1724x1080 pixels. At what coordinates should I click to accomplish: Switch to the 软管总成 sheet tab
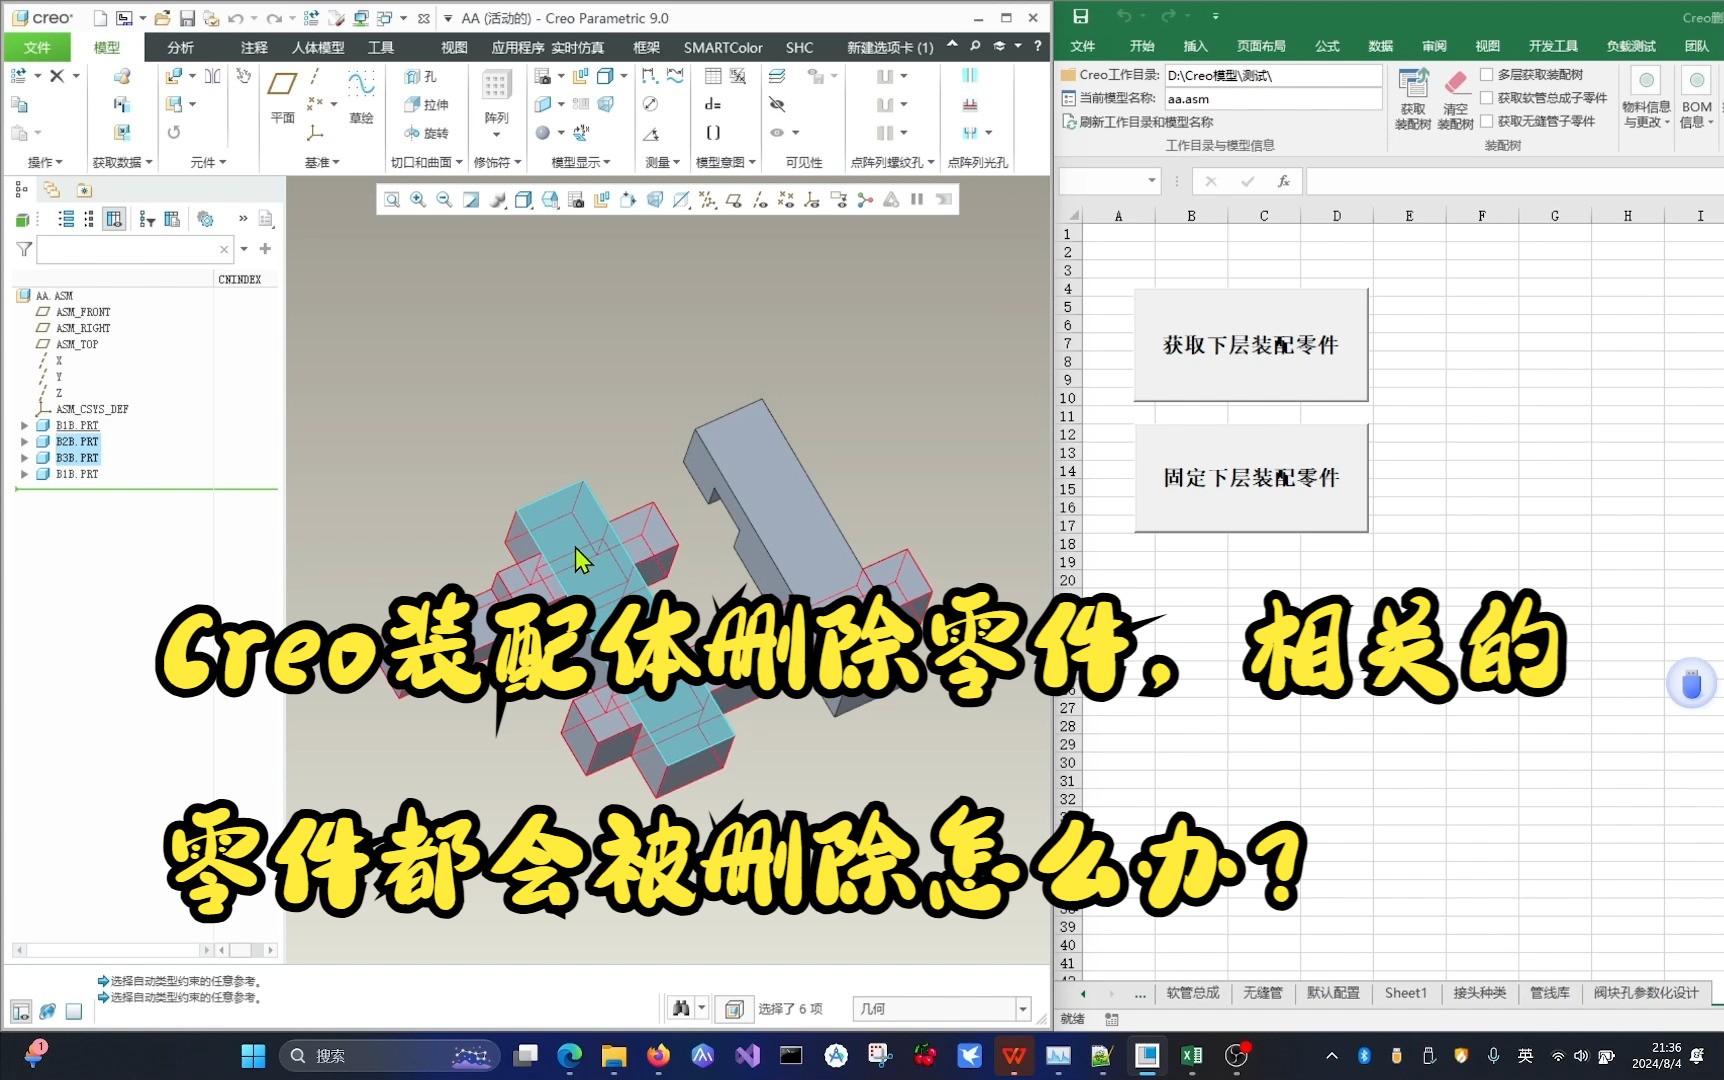point(1192,993)
